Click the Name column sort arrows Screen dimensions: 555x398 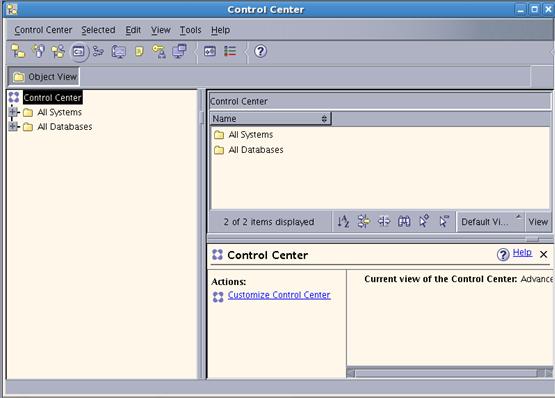324,119
